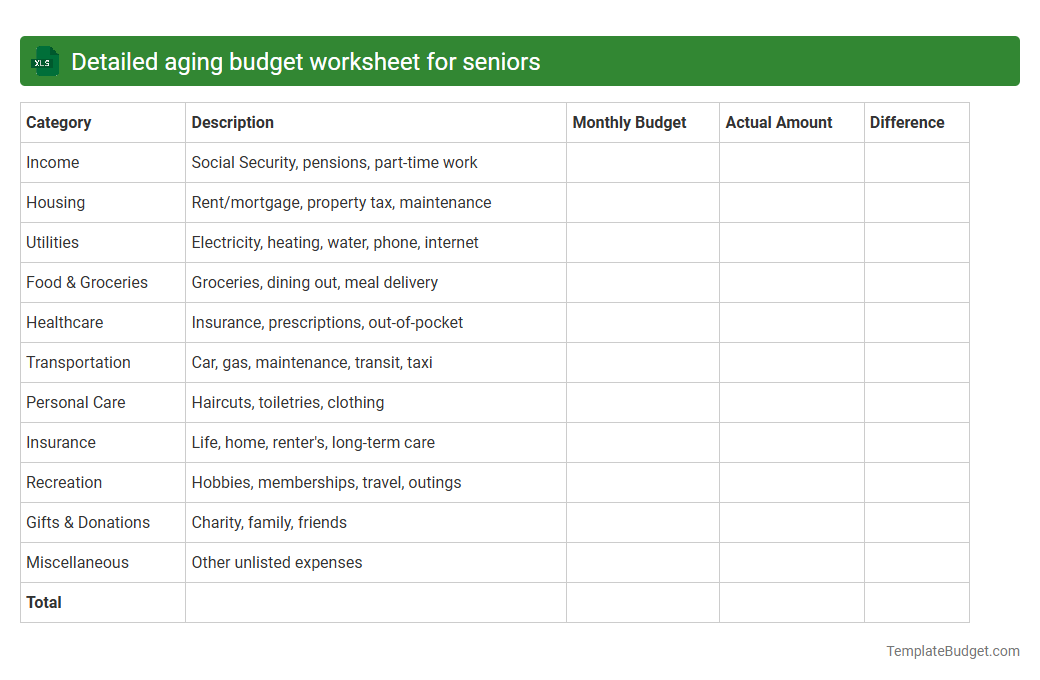Click the Category column header
This screenshot has height=680, width=1040.
(x=59, y=122)
